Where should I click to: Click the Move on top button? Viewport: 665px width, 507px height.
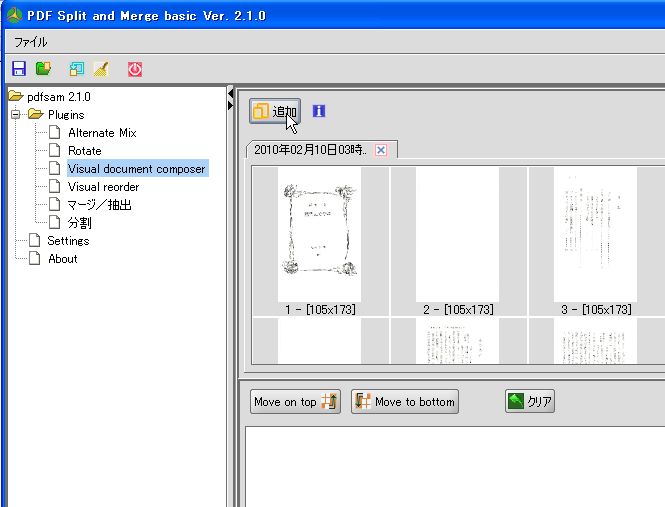tap(295, 401)
